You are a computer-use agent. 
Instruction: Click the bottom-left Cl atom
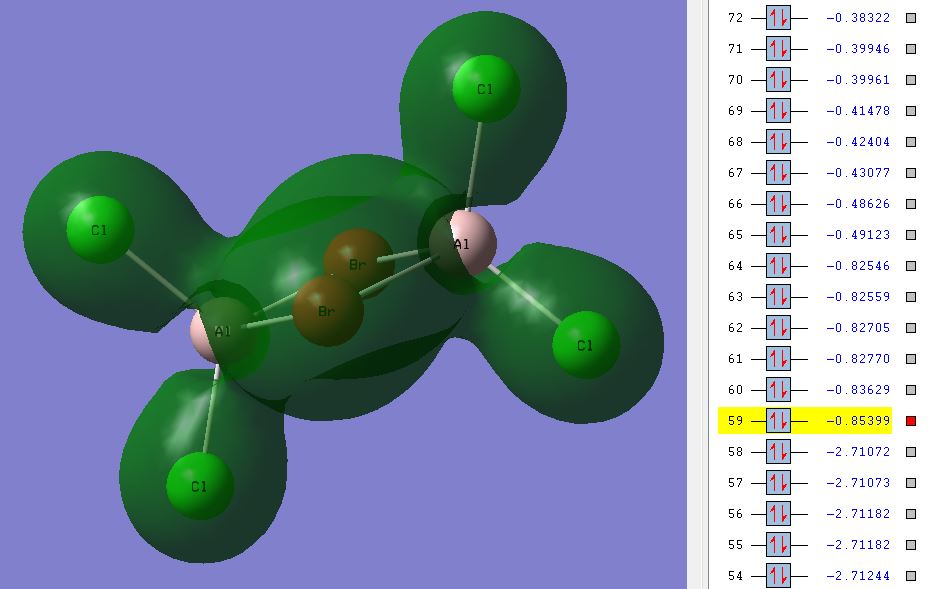200,486
